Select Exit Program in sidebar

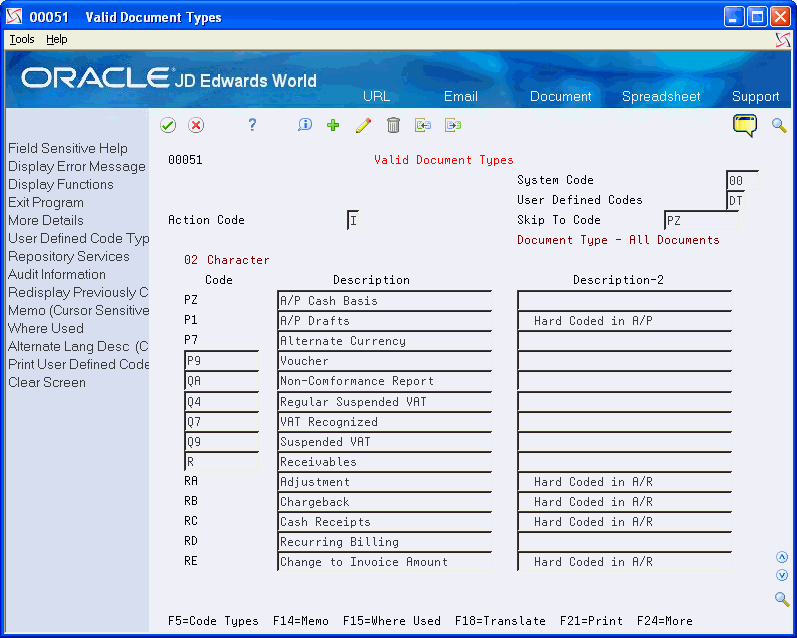coord(46,202)
